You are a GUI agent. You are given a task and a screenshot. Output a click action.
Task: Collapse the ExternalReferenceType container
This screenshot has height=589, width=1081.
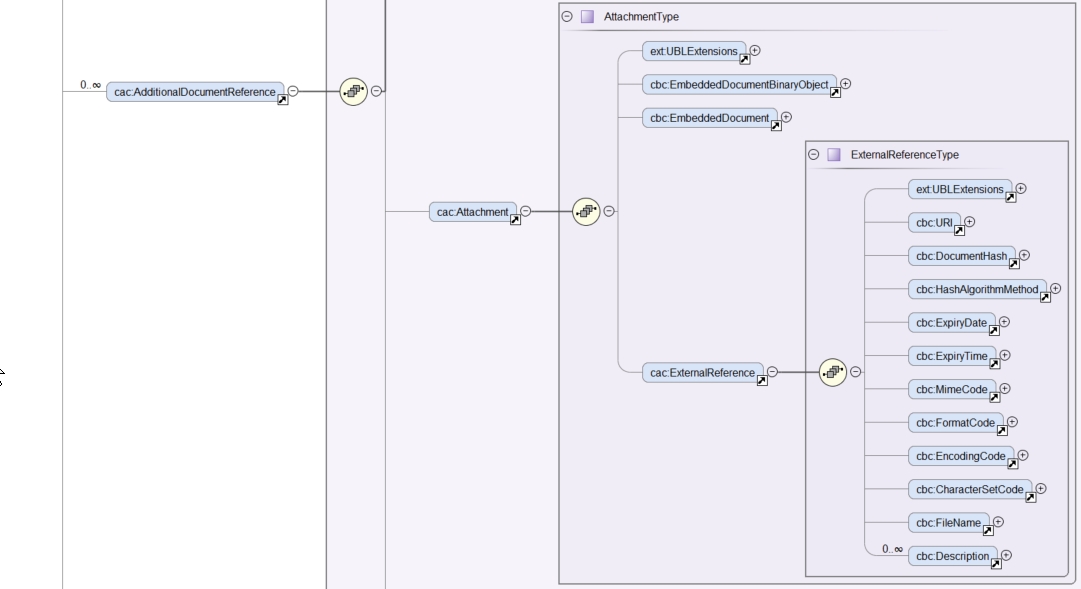(815, 155)
